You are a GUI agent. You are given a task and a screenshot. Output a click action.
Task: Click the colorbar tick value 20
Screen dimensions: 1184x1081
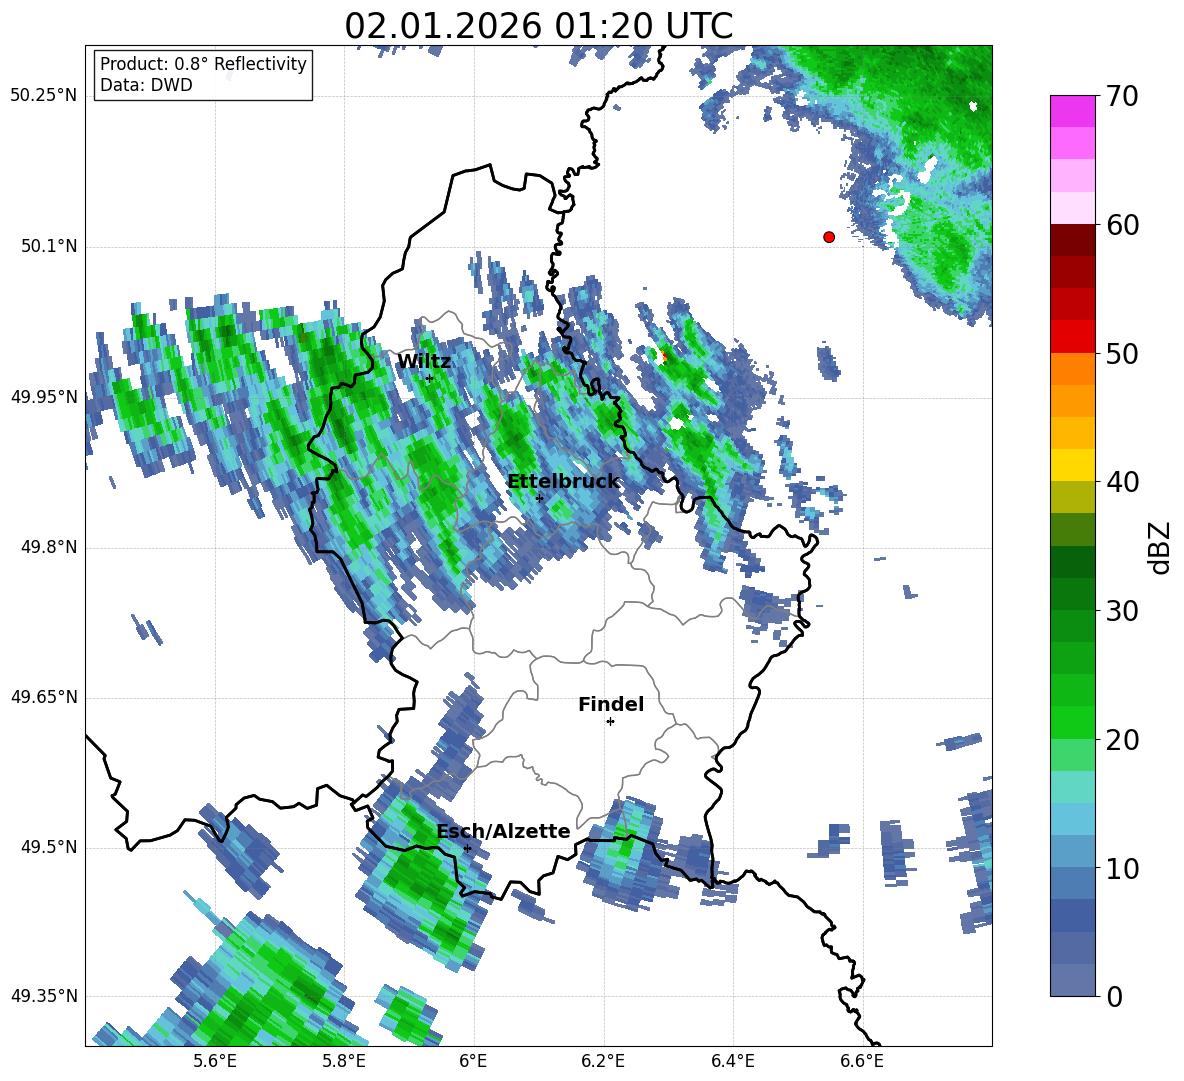[1122, 740]
